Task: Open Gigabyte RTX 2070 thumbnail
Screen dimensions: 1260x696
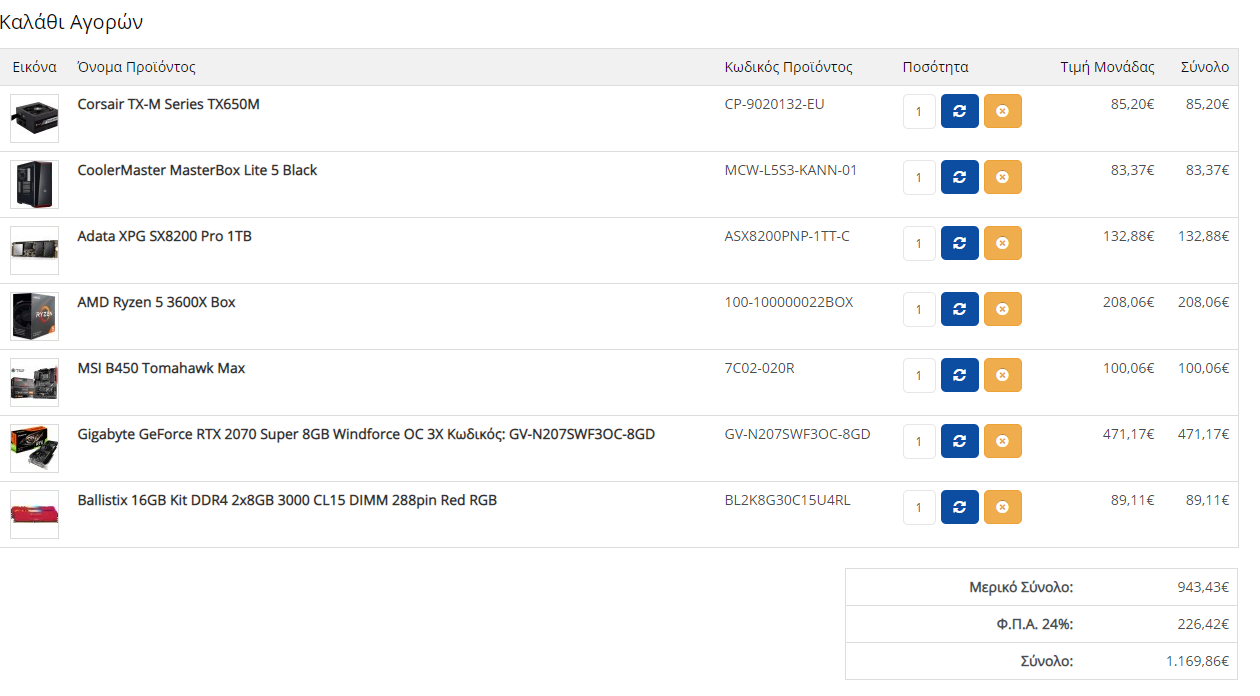Action: point(34,448)
